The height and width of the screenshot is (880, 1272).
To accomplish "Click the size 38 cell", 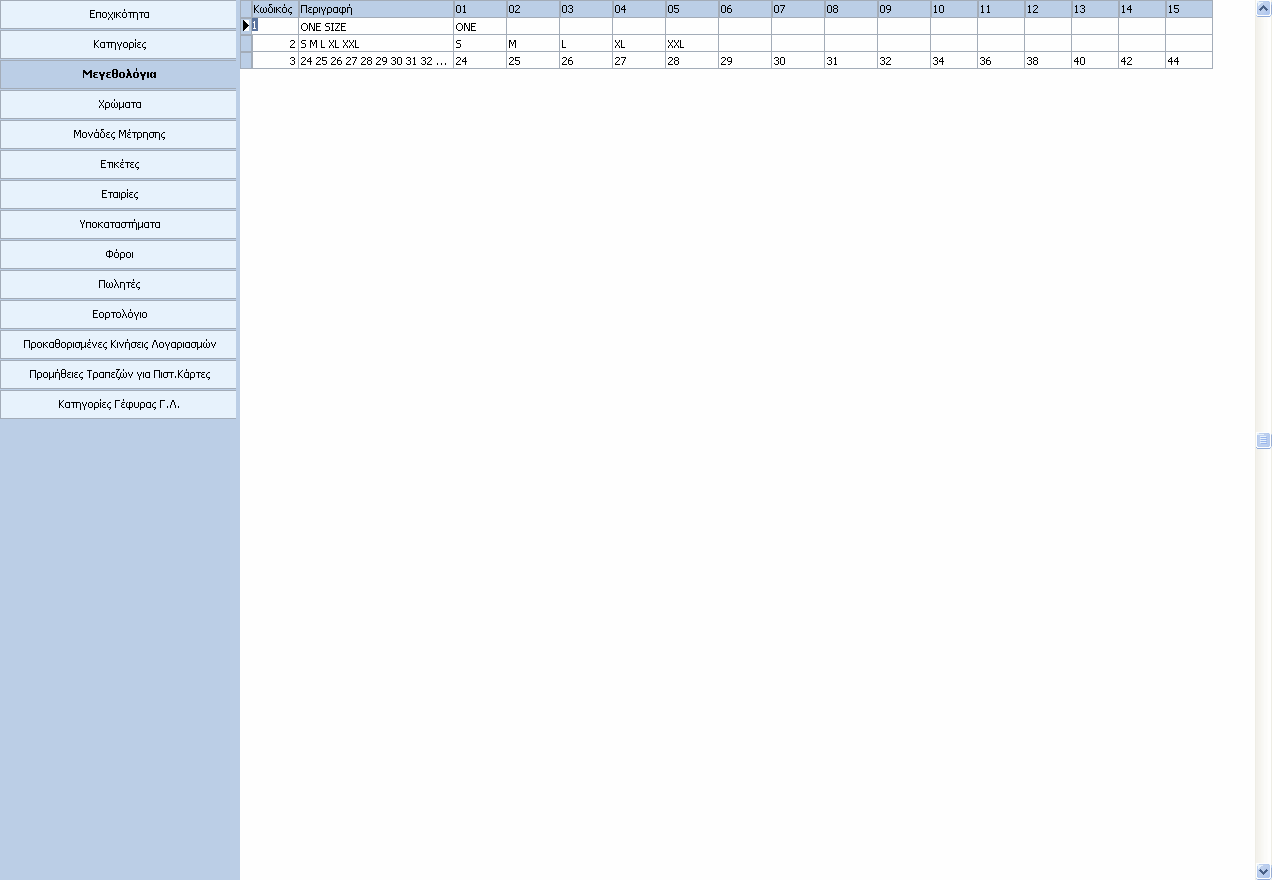I will (x=1047, y=61).
